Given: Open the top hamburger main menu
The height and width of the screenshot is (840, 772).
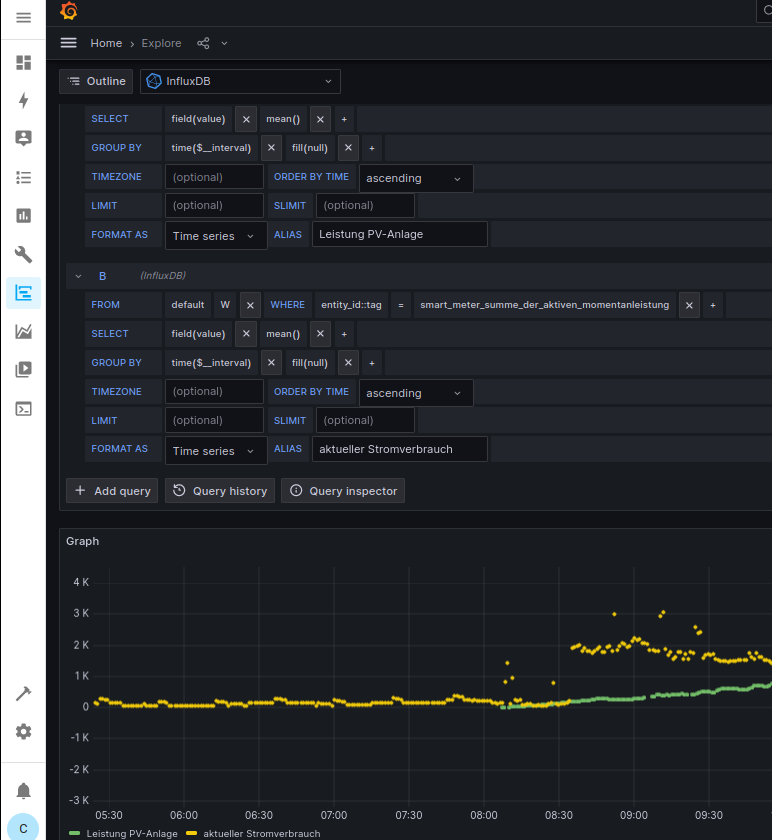Looking at the screenshot, I should click(x=24, y=18).
